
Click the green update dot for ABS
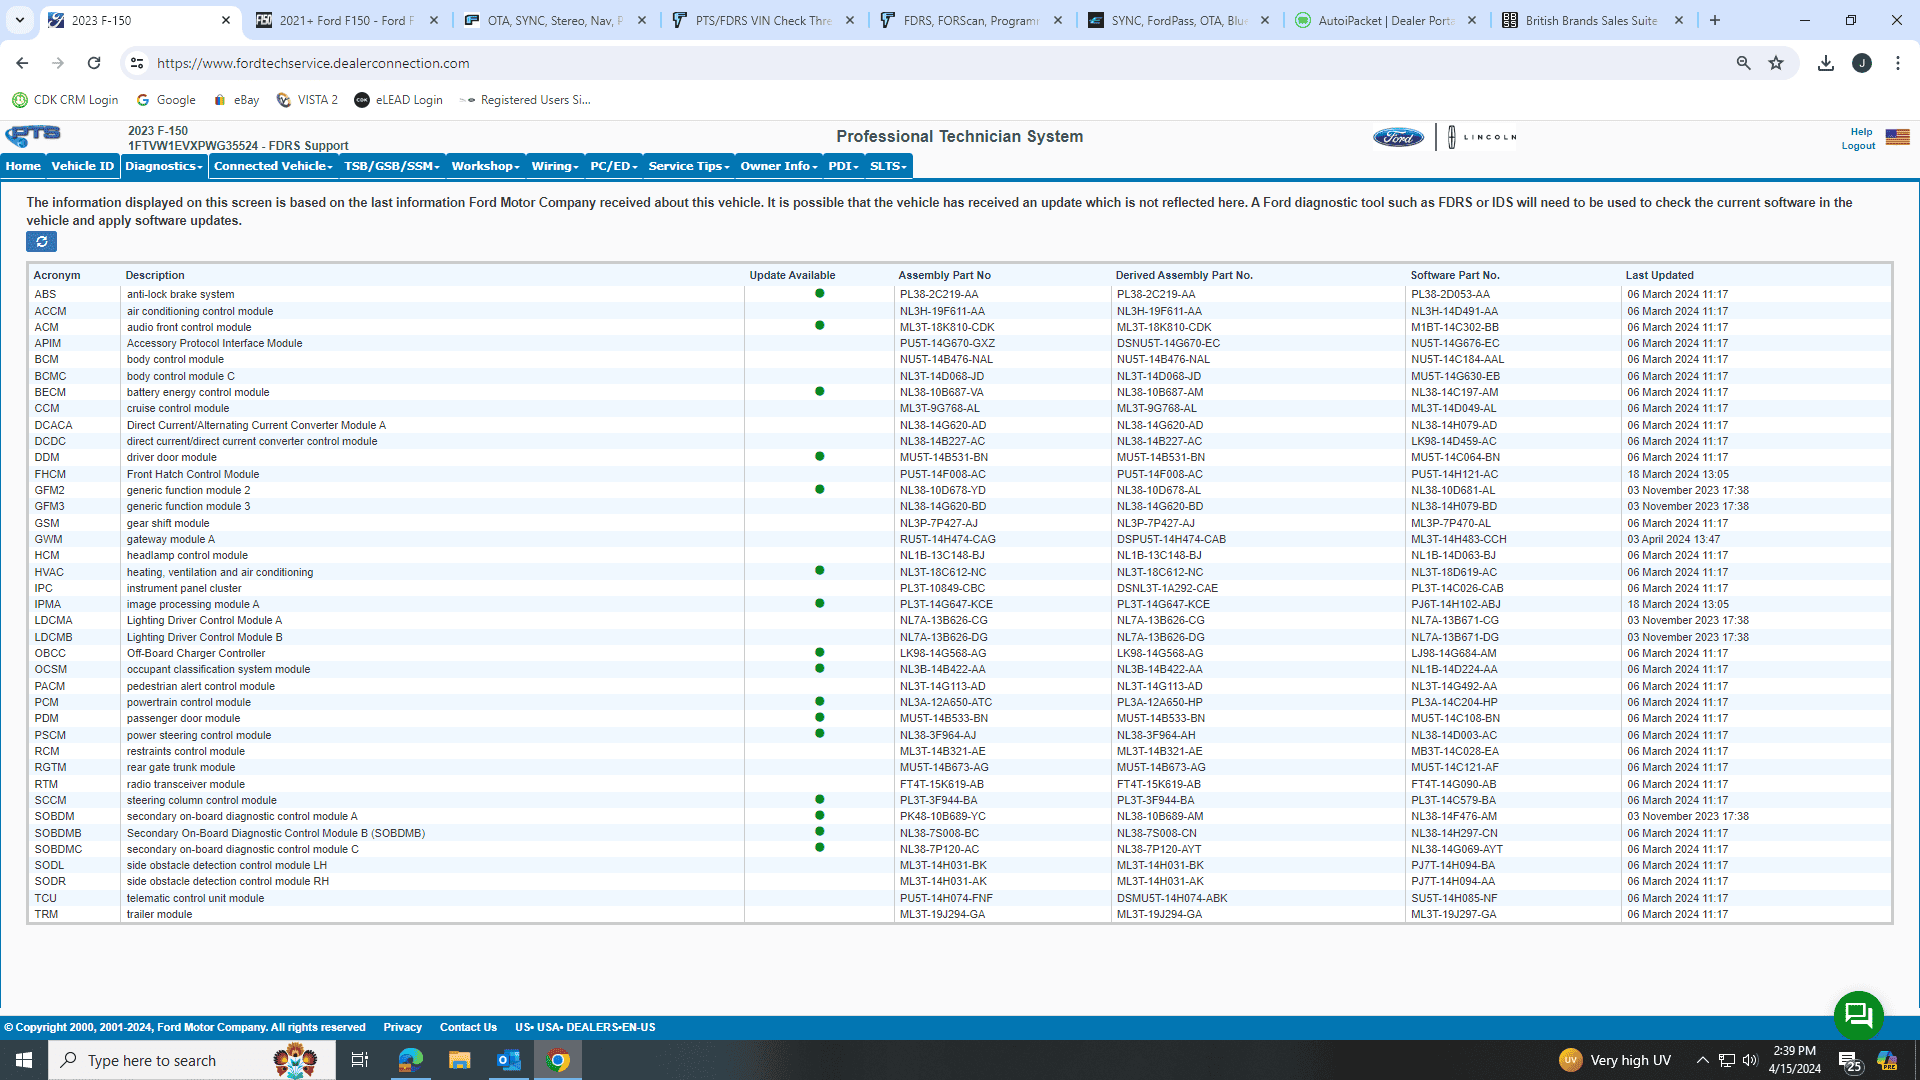point(819,294)
